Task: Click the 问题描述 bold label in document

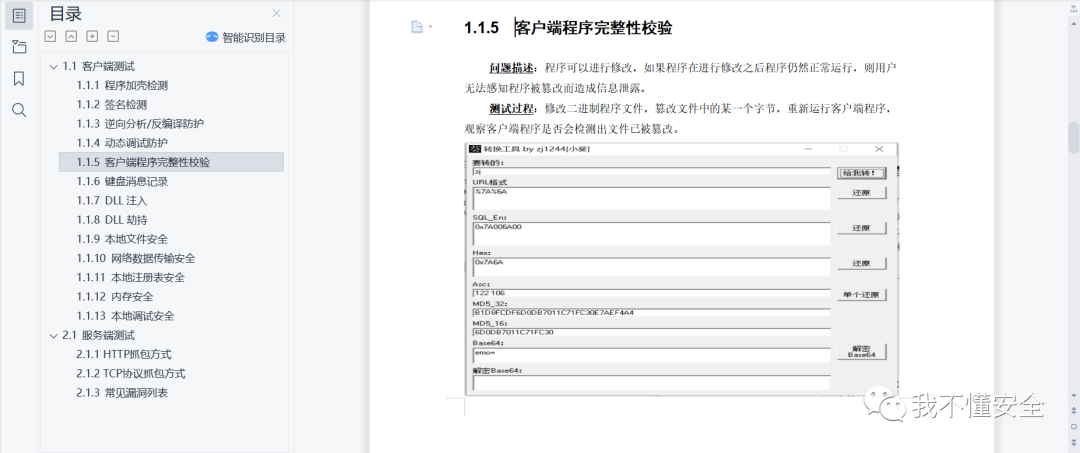Action: 511,68
